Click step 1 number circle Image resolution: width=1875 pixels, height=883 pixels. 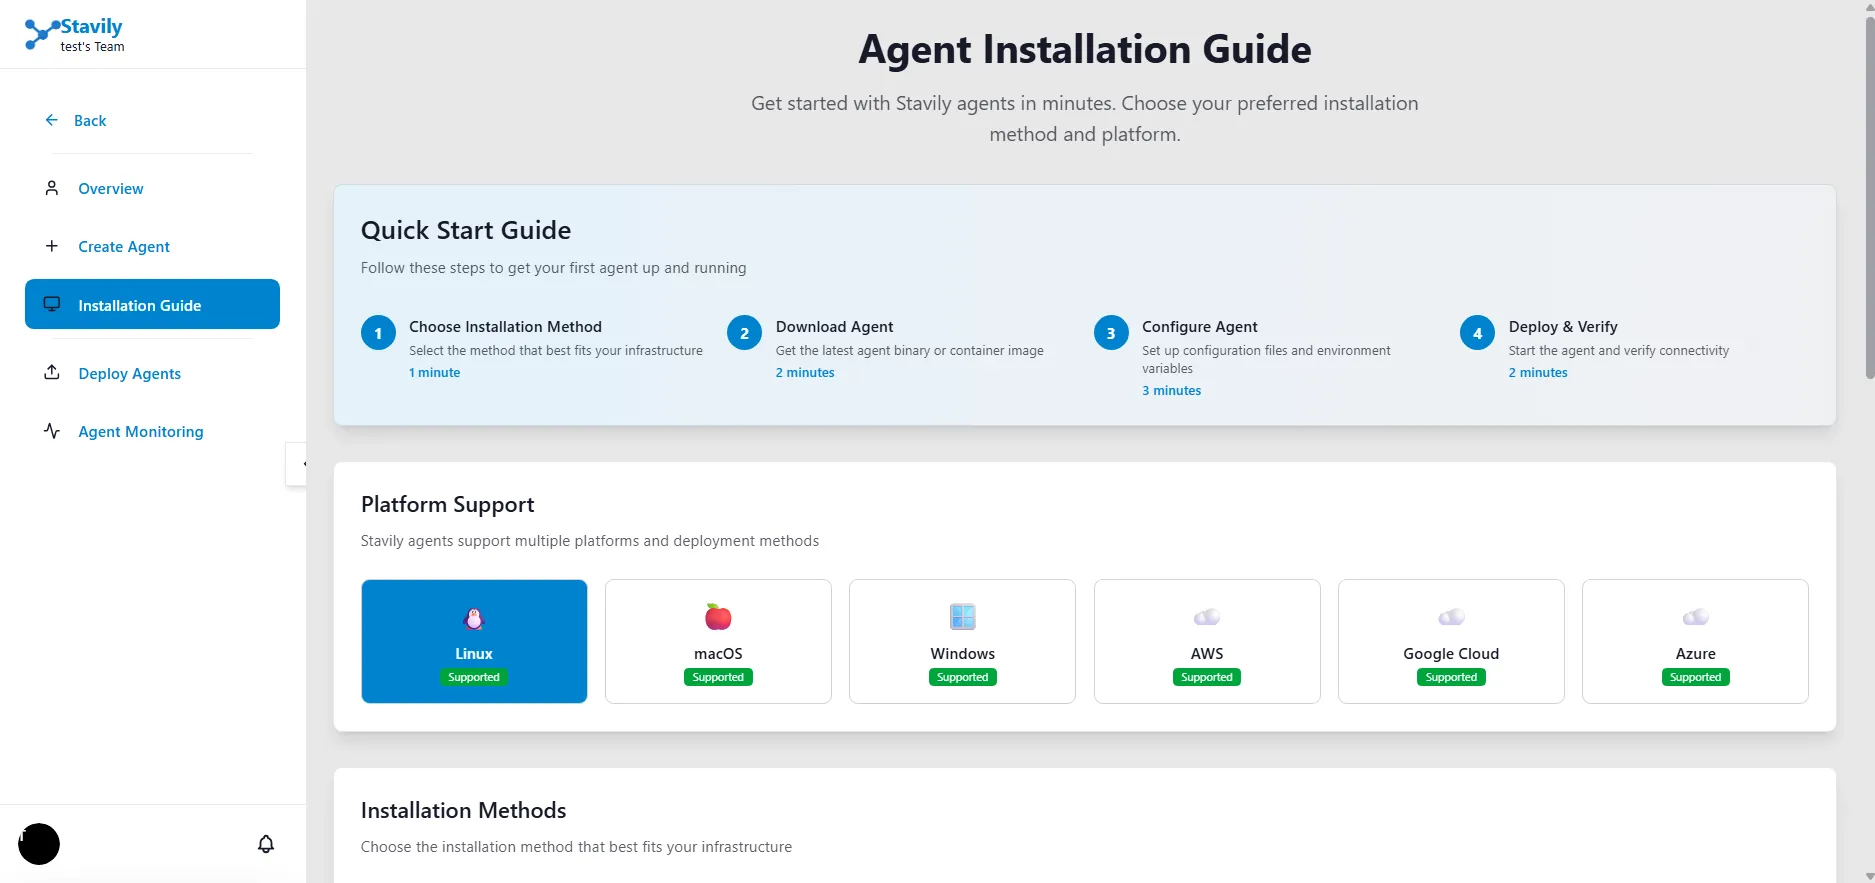pyautogui.click(x=378, y=334)
